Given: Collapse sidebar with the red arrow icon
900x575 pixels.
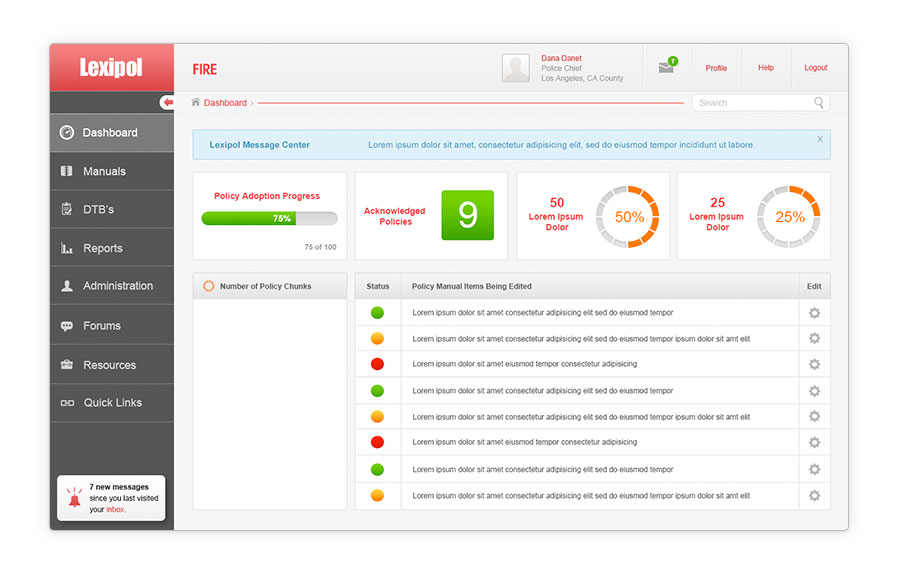Looking at the screenshot, I should 167,103.
